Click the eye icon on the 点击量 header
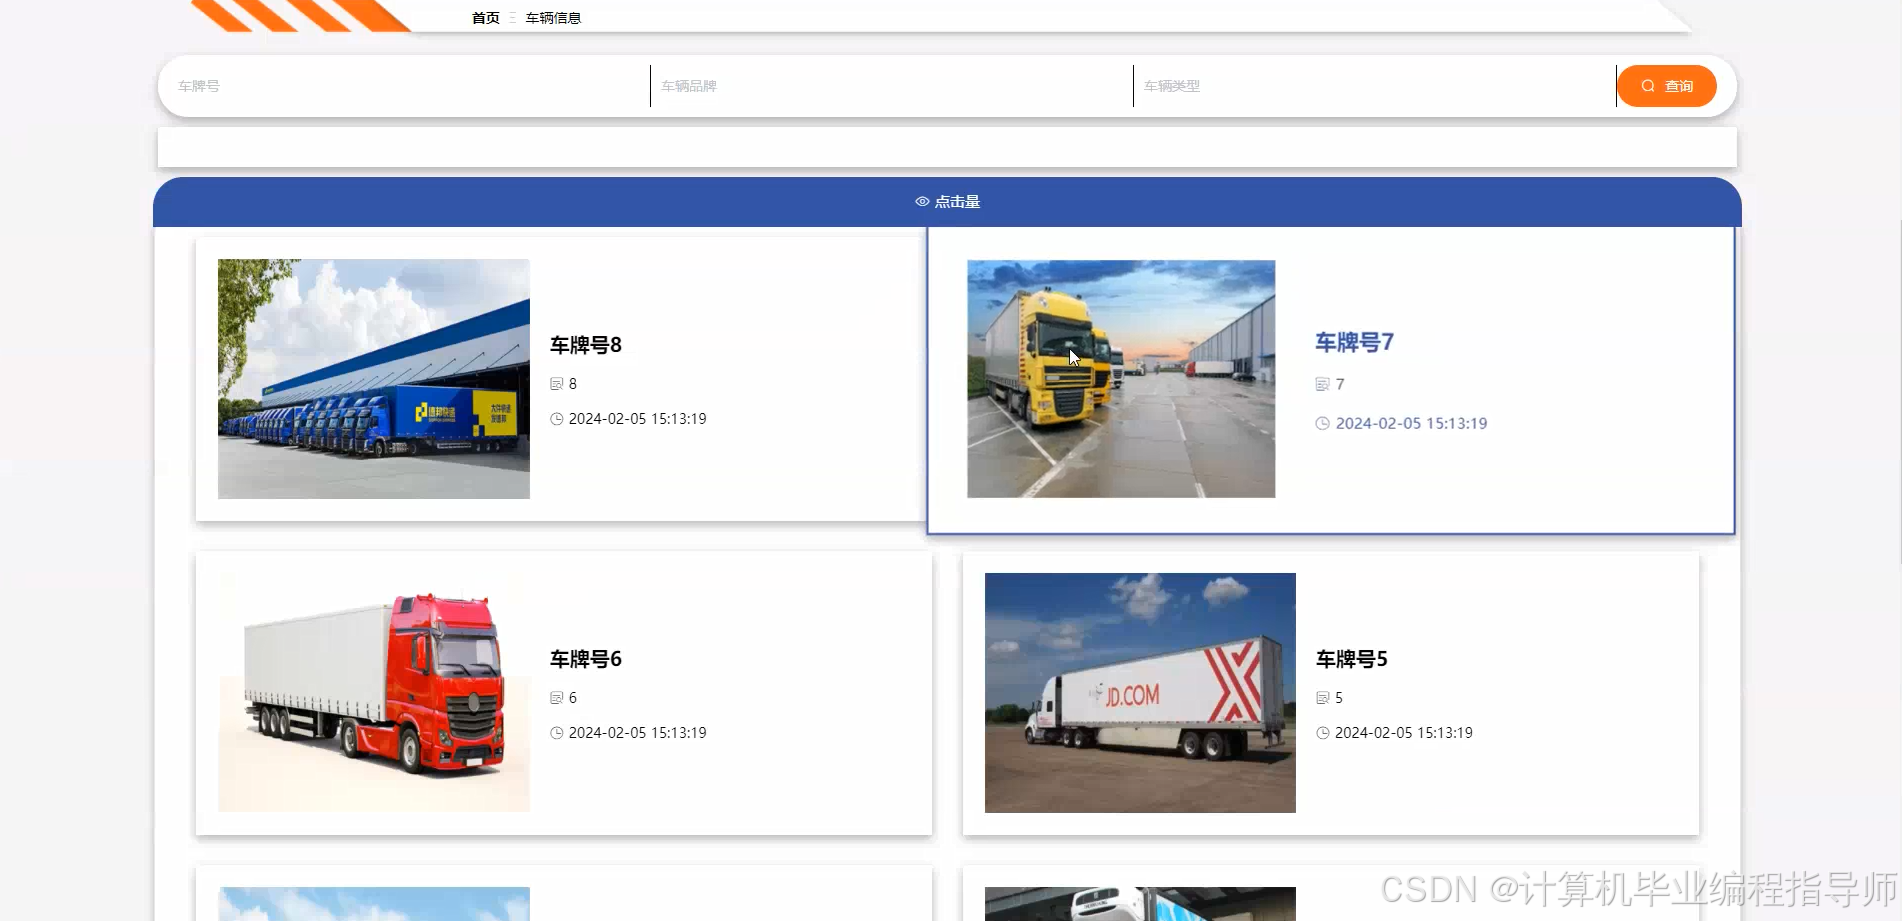The height and width of the screenshot is (921, 1902). [x=922, y=201]
